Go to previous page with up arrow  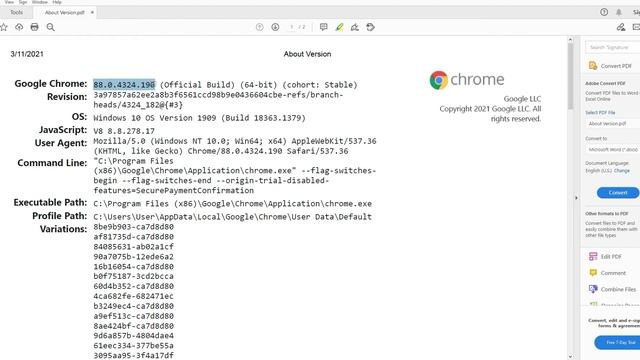260,27
